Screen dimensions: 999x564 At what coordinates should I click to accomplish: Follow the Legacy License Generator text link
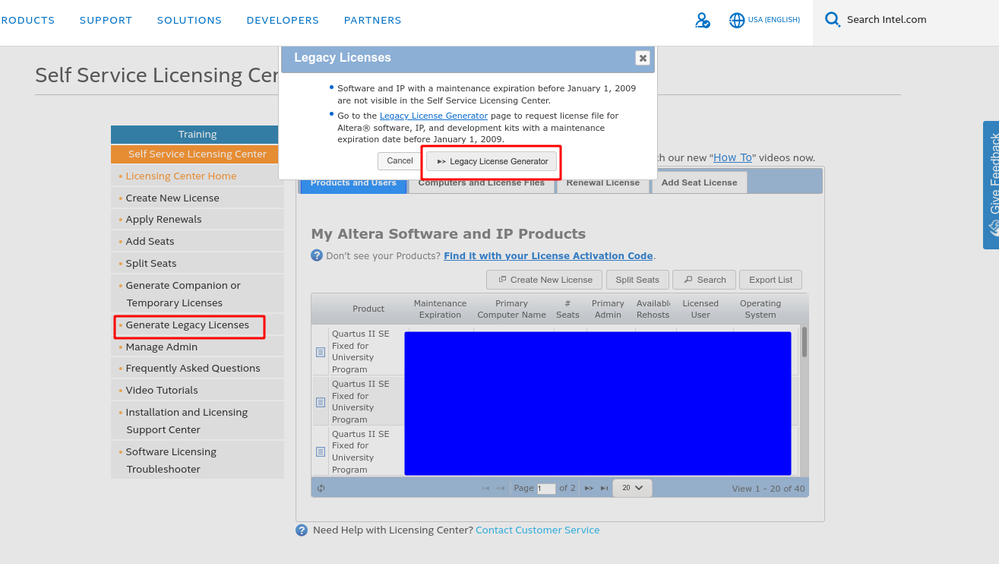pos(433,116)
